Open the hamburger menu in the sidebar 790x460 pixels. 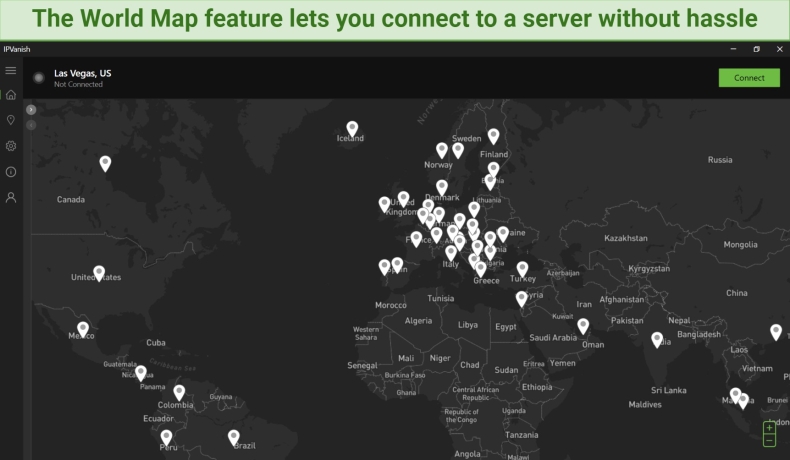11,71
